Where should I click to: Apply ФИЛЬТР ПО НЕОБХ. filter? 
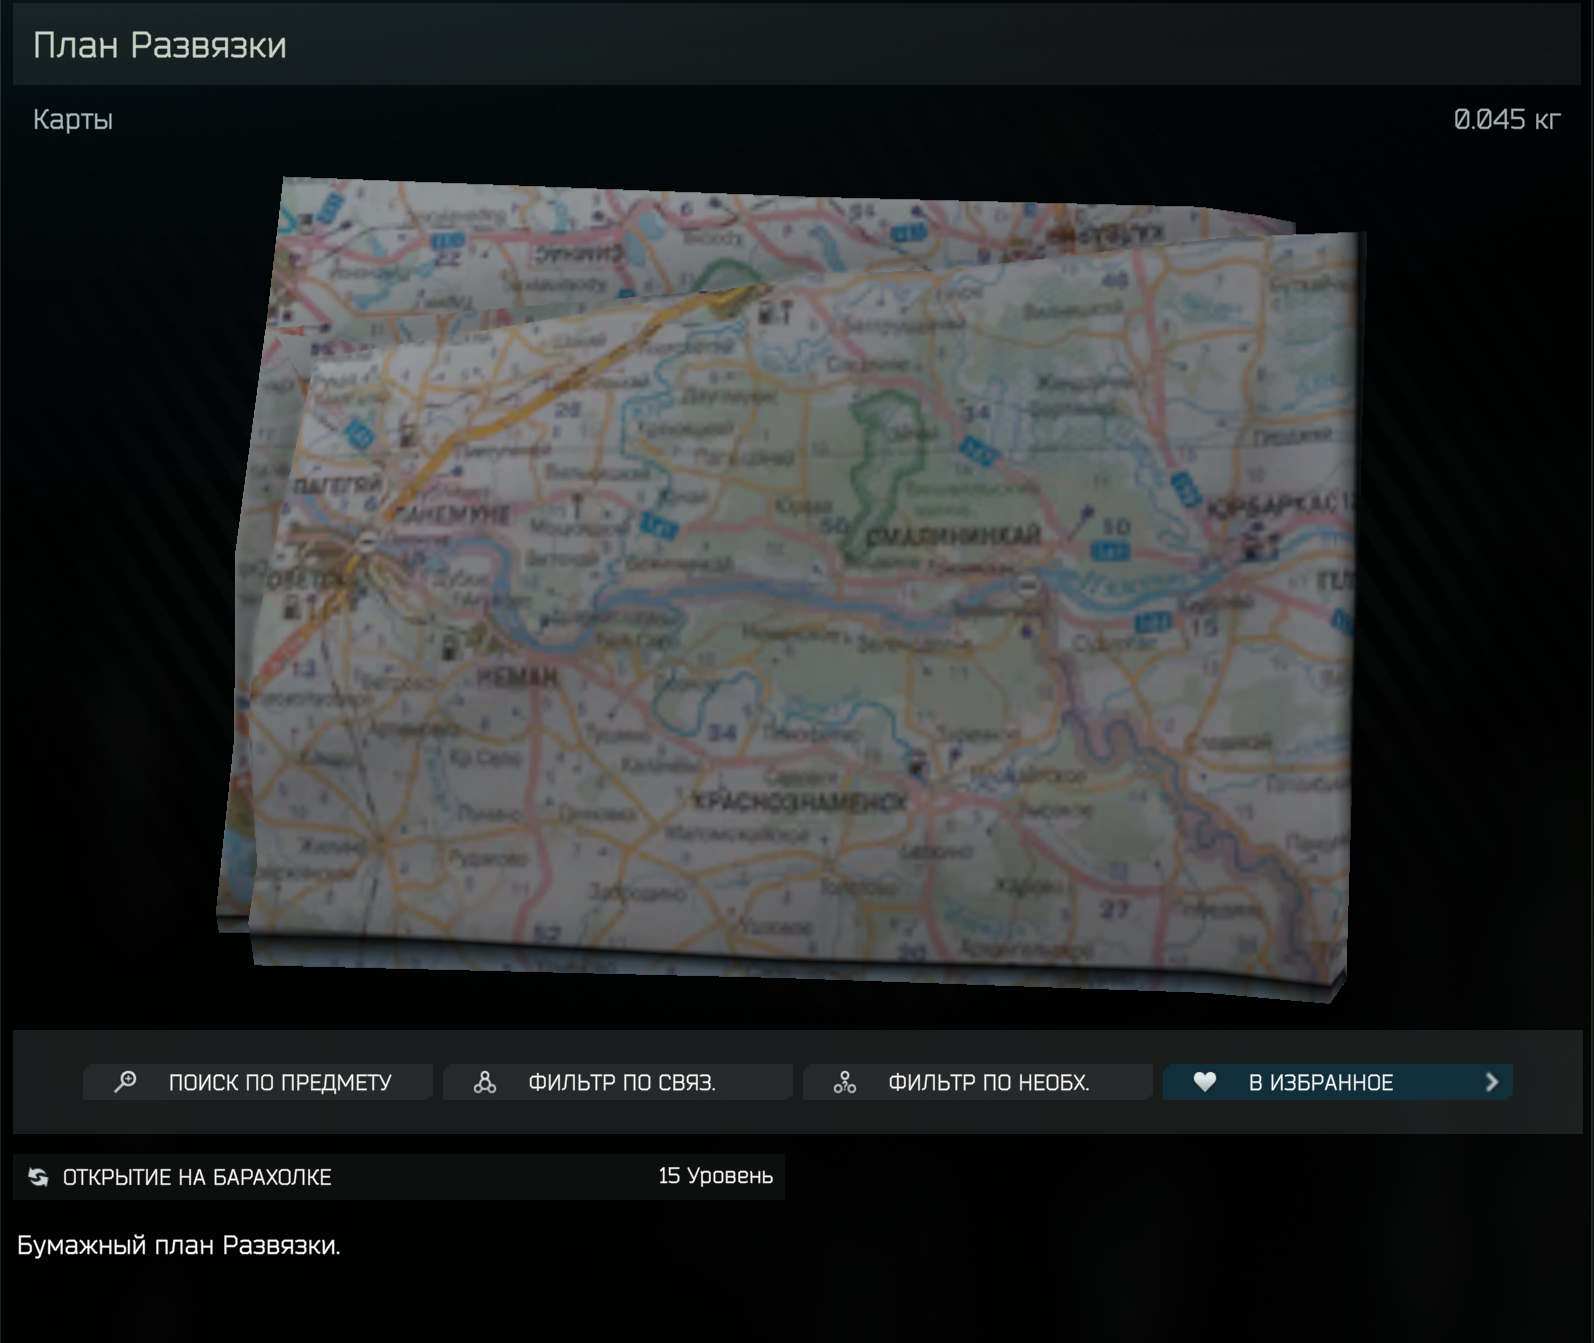[978, 1082]
